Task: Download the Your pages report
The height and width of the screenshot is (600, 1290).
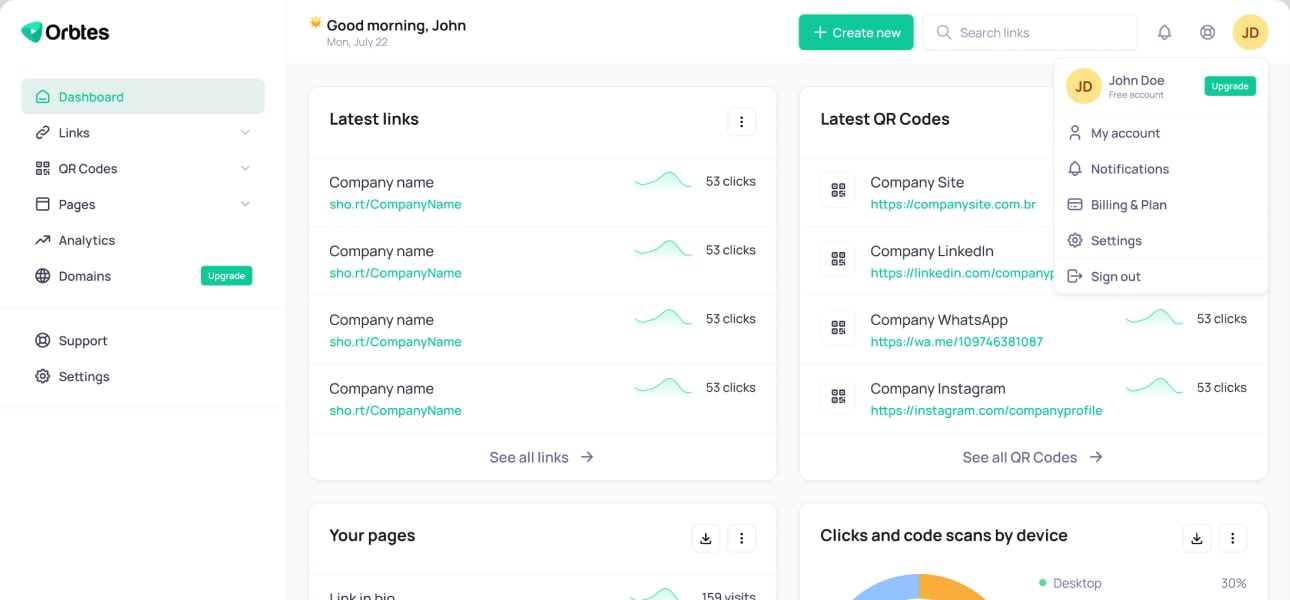Action: point(705,538)
